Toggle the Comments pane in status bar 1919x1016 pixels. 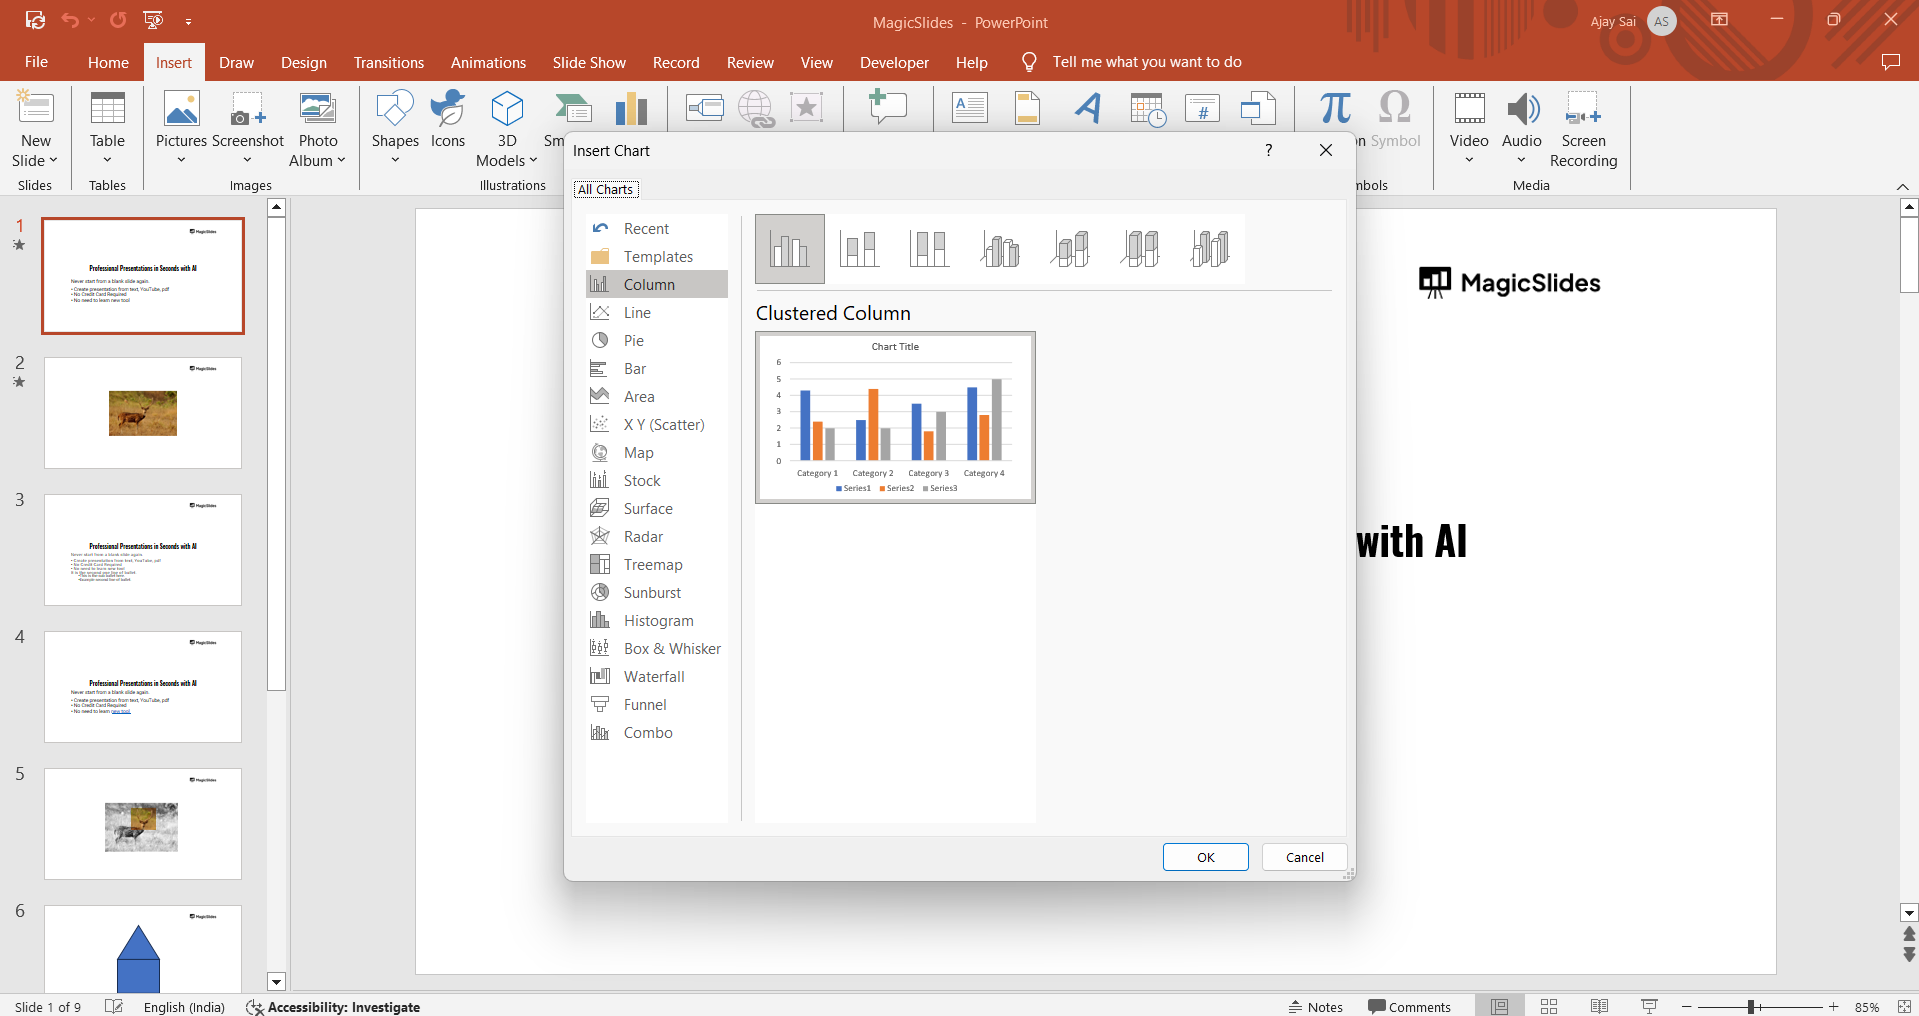click(x=1409, y=1006)
